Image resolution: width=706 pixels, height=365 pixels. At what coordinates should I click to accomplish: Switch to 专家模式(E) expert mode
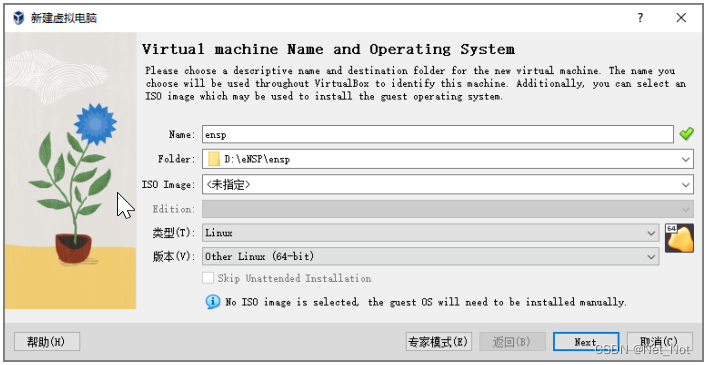click(439, 342)
